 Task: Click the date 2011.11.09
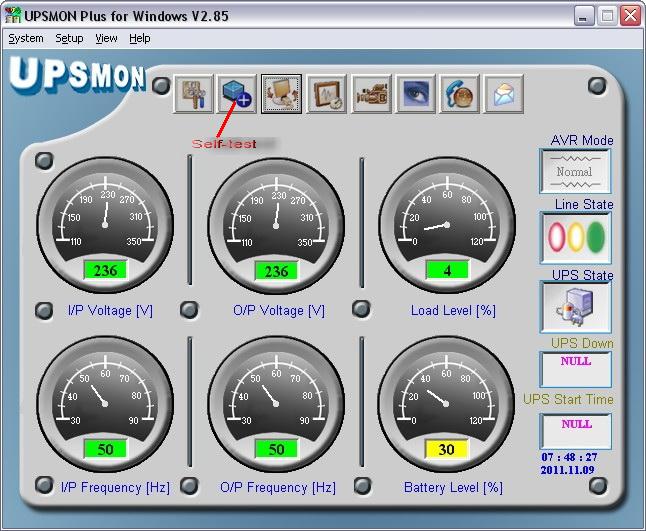[x=567, y=470]
